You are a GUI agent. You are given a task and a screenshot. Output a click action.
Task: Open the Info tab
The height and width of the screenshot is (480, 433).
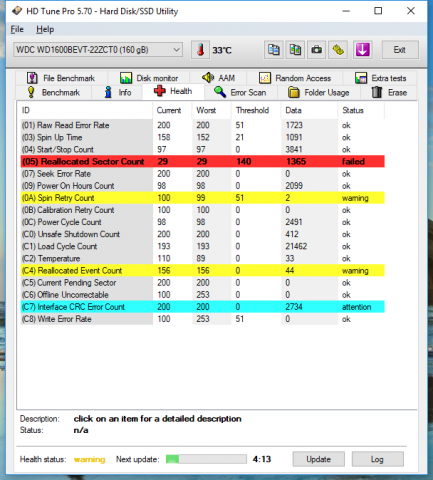pyautogui.click(x=118, y=92)
